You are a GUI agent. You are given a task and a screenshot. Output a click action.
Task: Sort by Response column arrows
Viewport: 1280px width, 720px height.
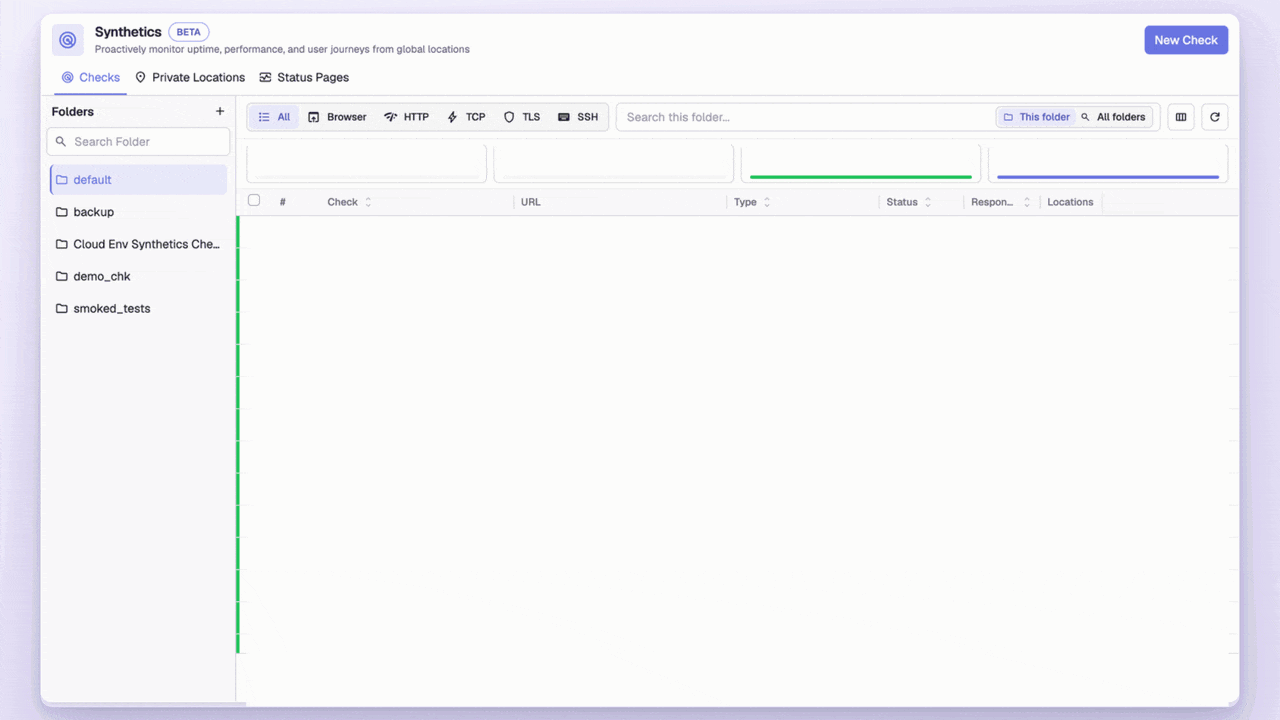pos(1026,202)
